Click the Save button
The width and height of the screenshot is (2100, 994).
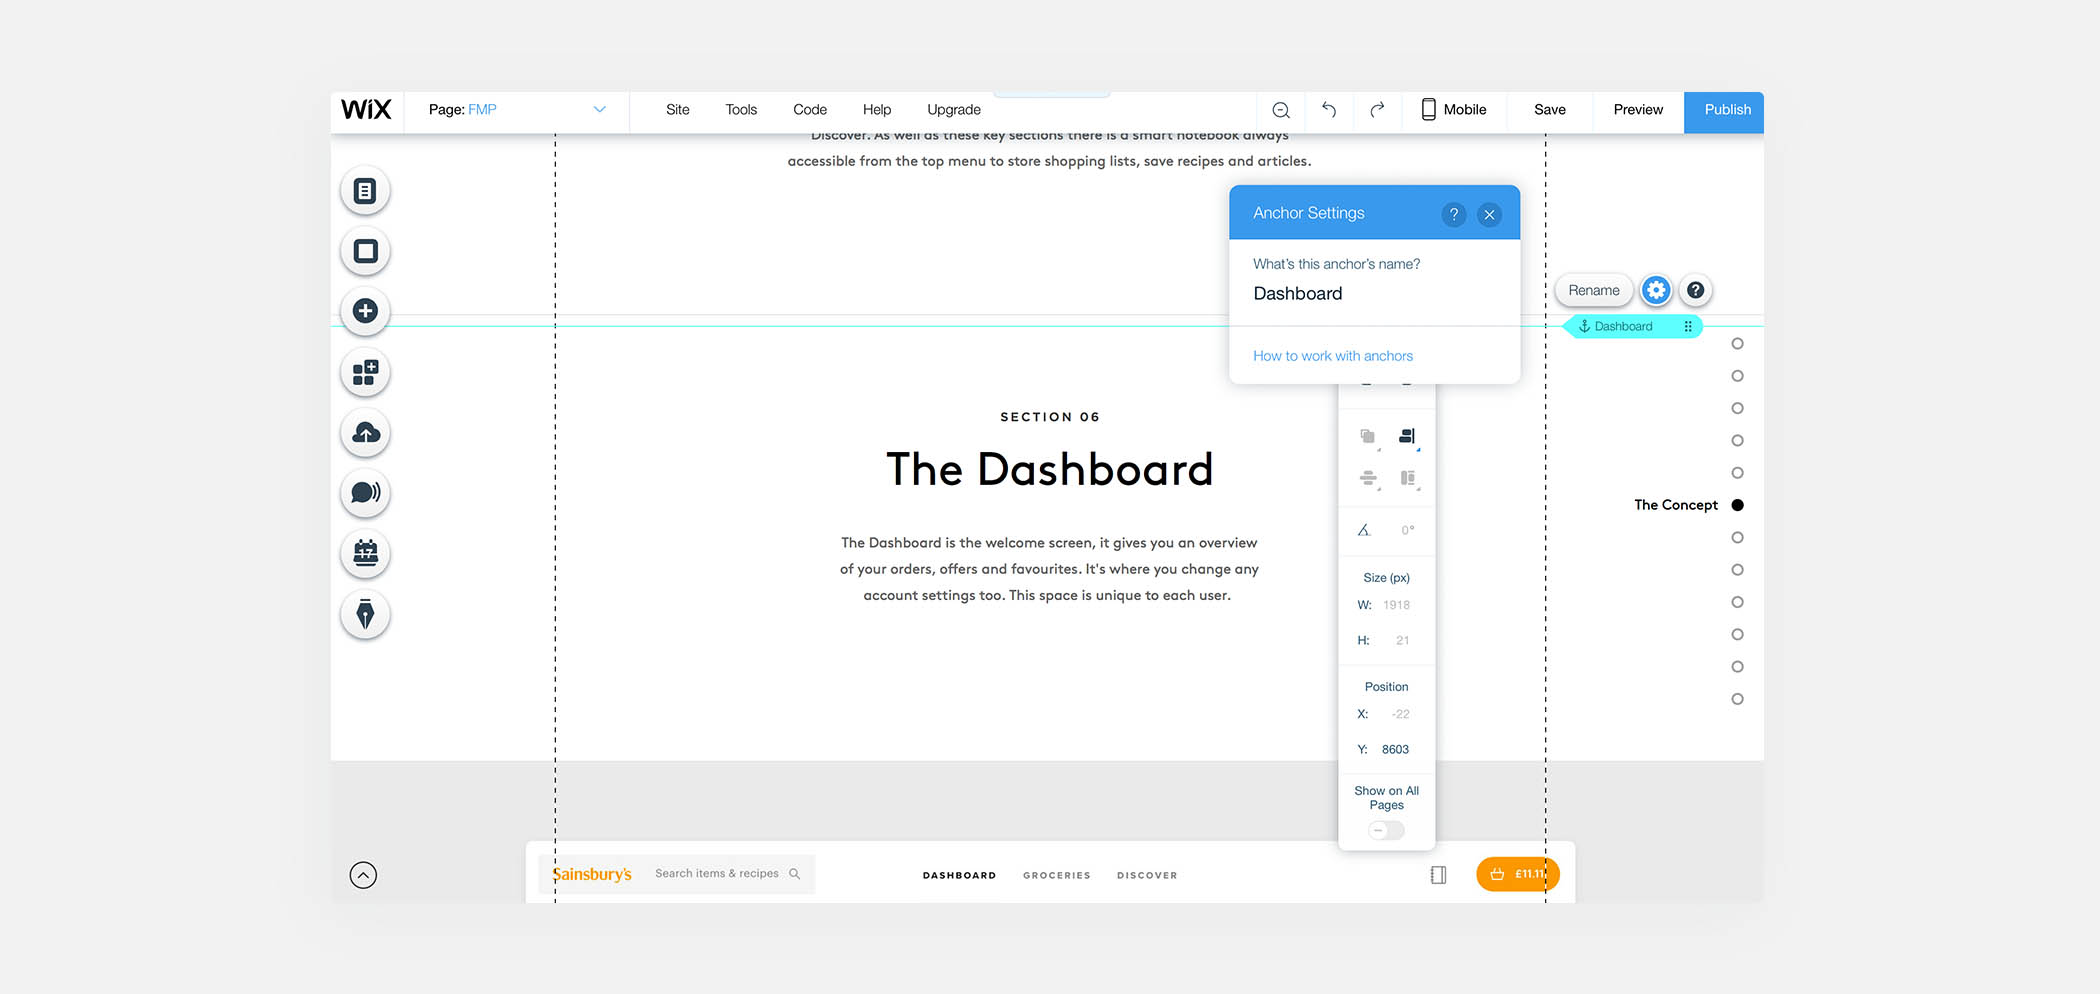[1550, 110]
